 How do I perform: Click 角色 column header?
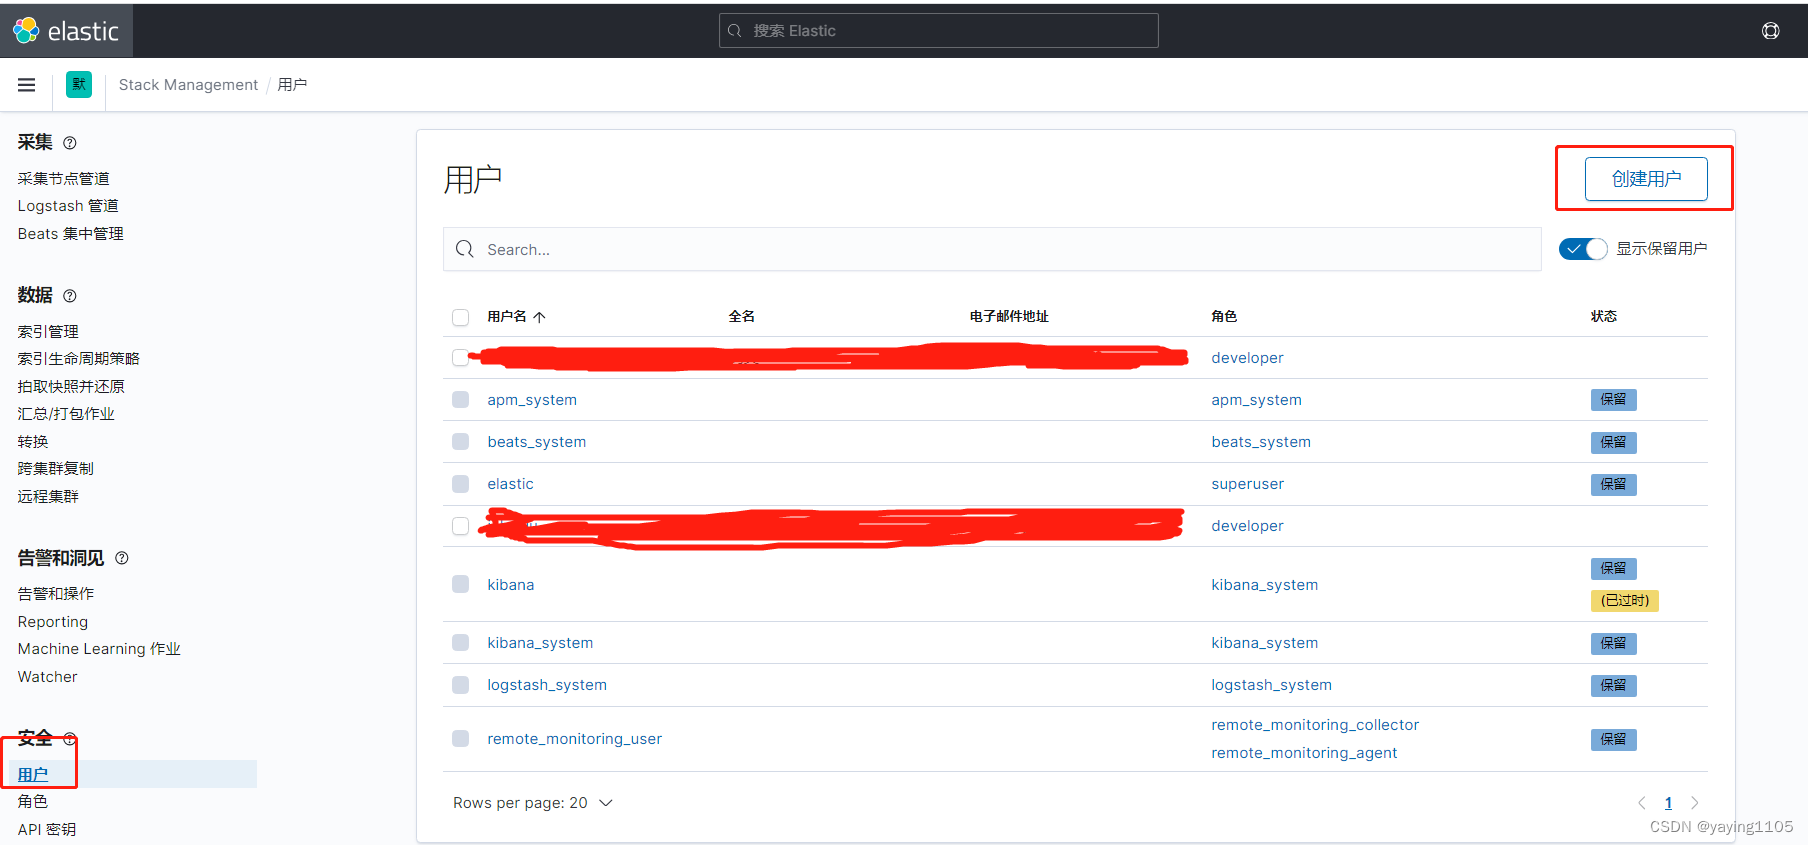pyautogui.click(x=1224, y=317)
